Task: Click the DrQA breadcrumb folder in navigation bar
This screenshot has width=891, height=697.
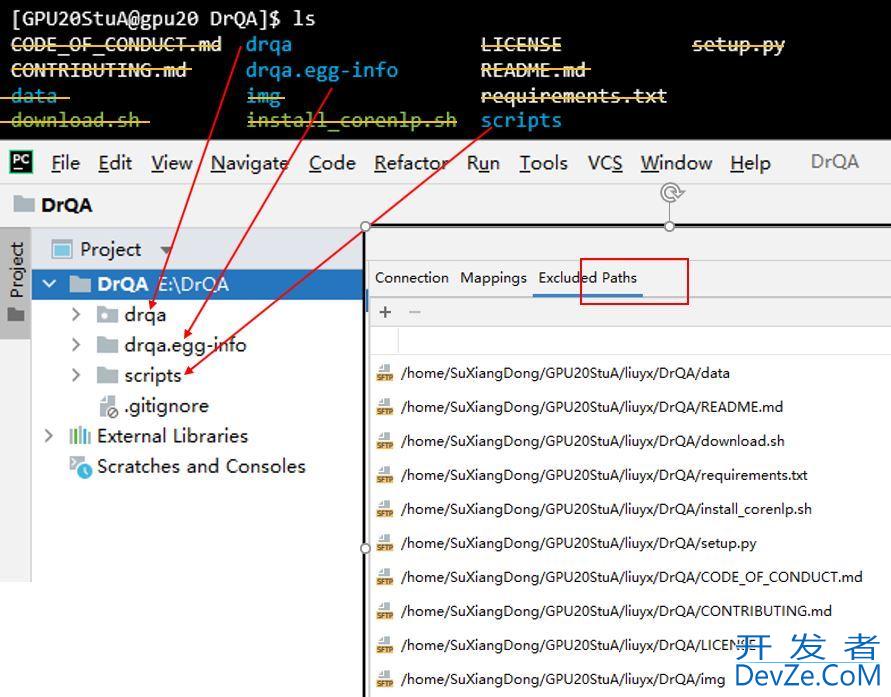Action: pos(53,204)
